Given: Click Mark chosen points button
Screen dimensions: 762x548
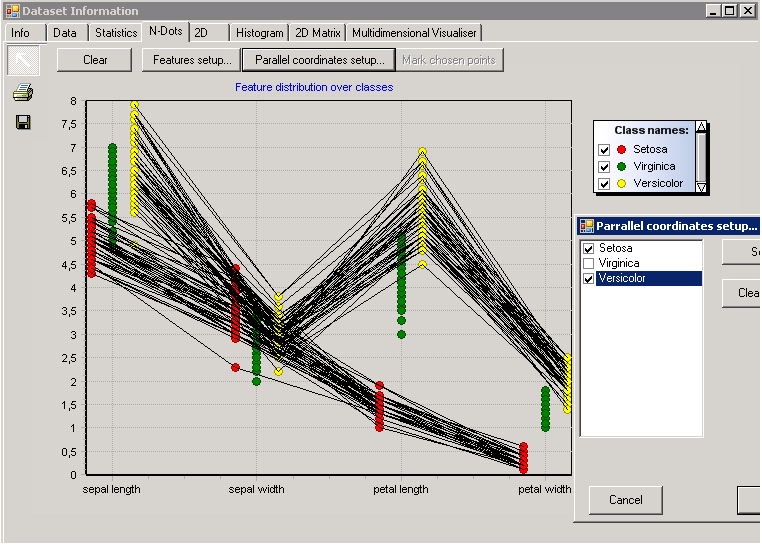Looking at the screenshot, I should coord(449,60).
